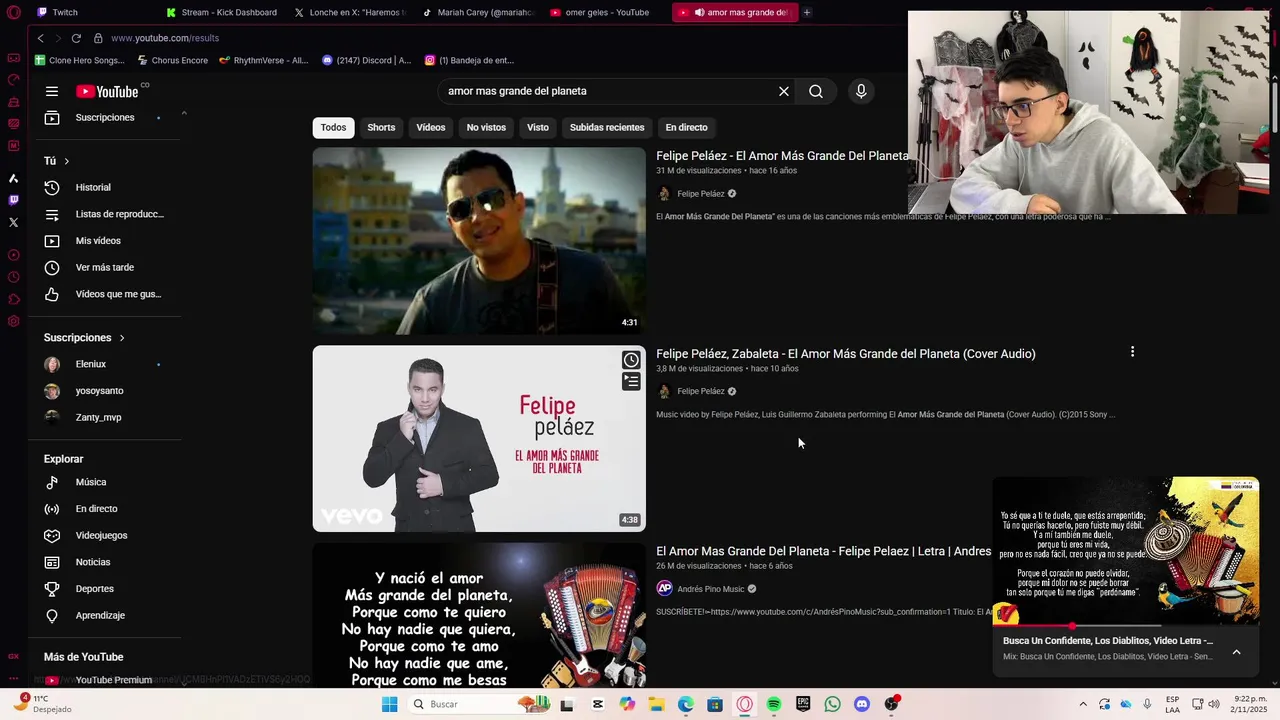Screen dimensions: 1280x720
Task: Open Zanty_mvp subscription channel
Action: (104, 417)
